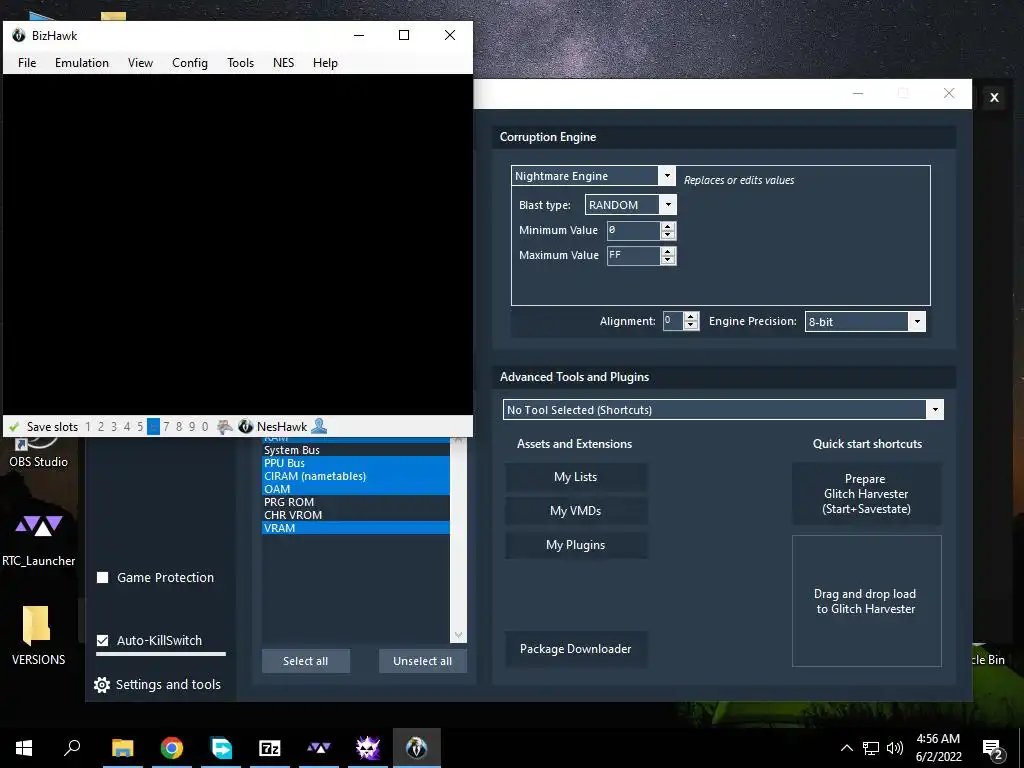
Task: Open the NES menu
Action: [x=283, y=63]
